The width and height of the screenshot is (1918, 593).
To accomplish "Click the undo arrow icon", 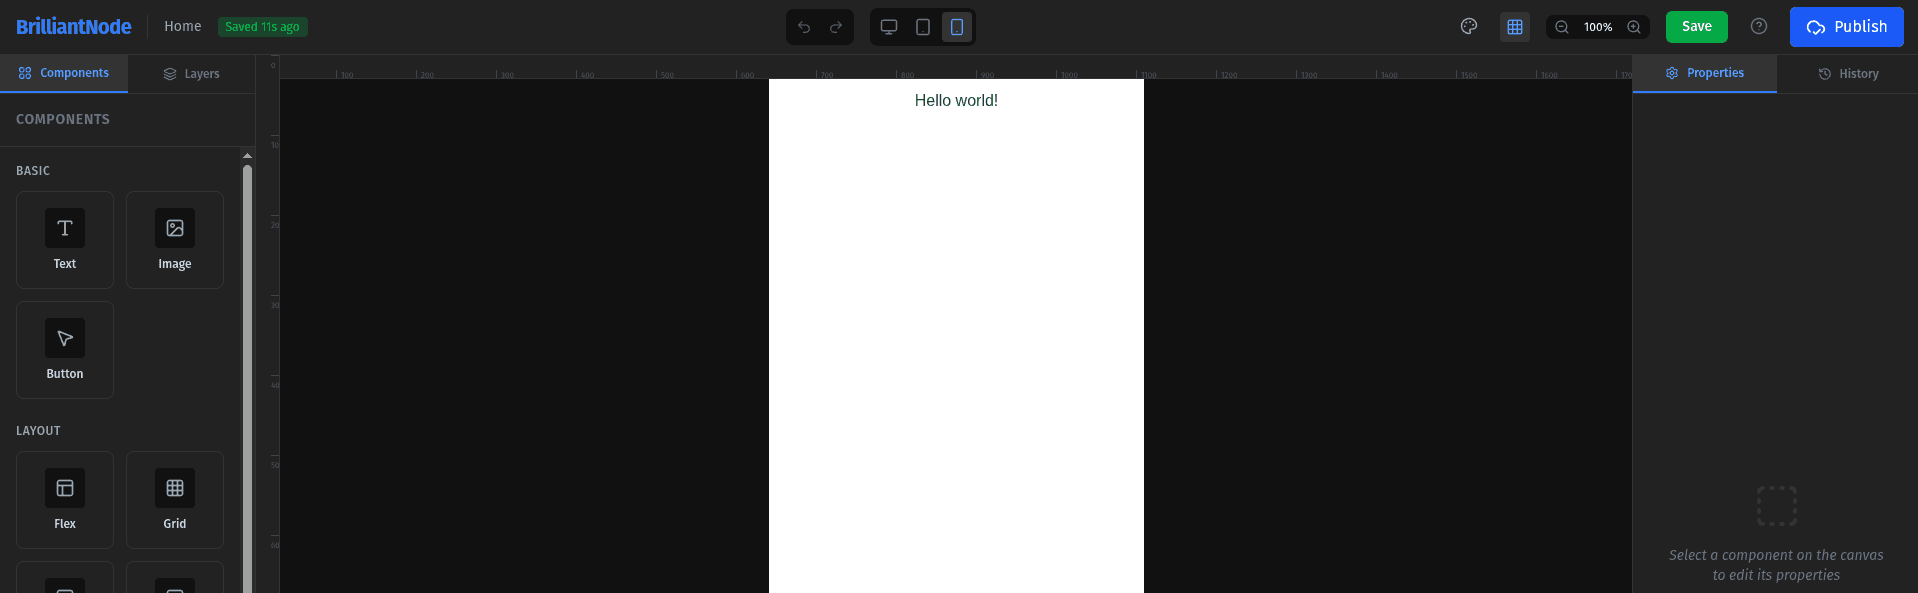I will [x=804, y=27].
